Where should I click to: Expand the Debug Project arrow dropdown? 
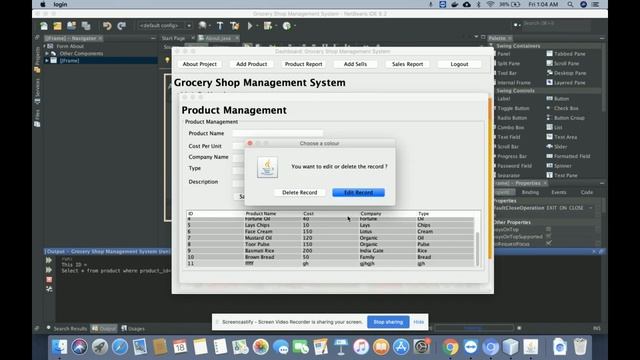click(x=276, y=26)
